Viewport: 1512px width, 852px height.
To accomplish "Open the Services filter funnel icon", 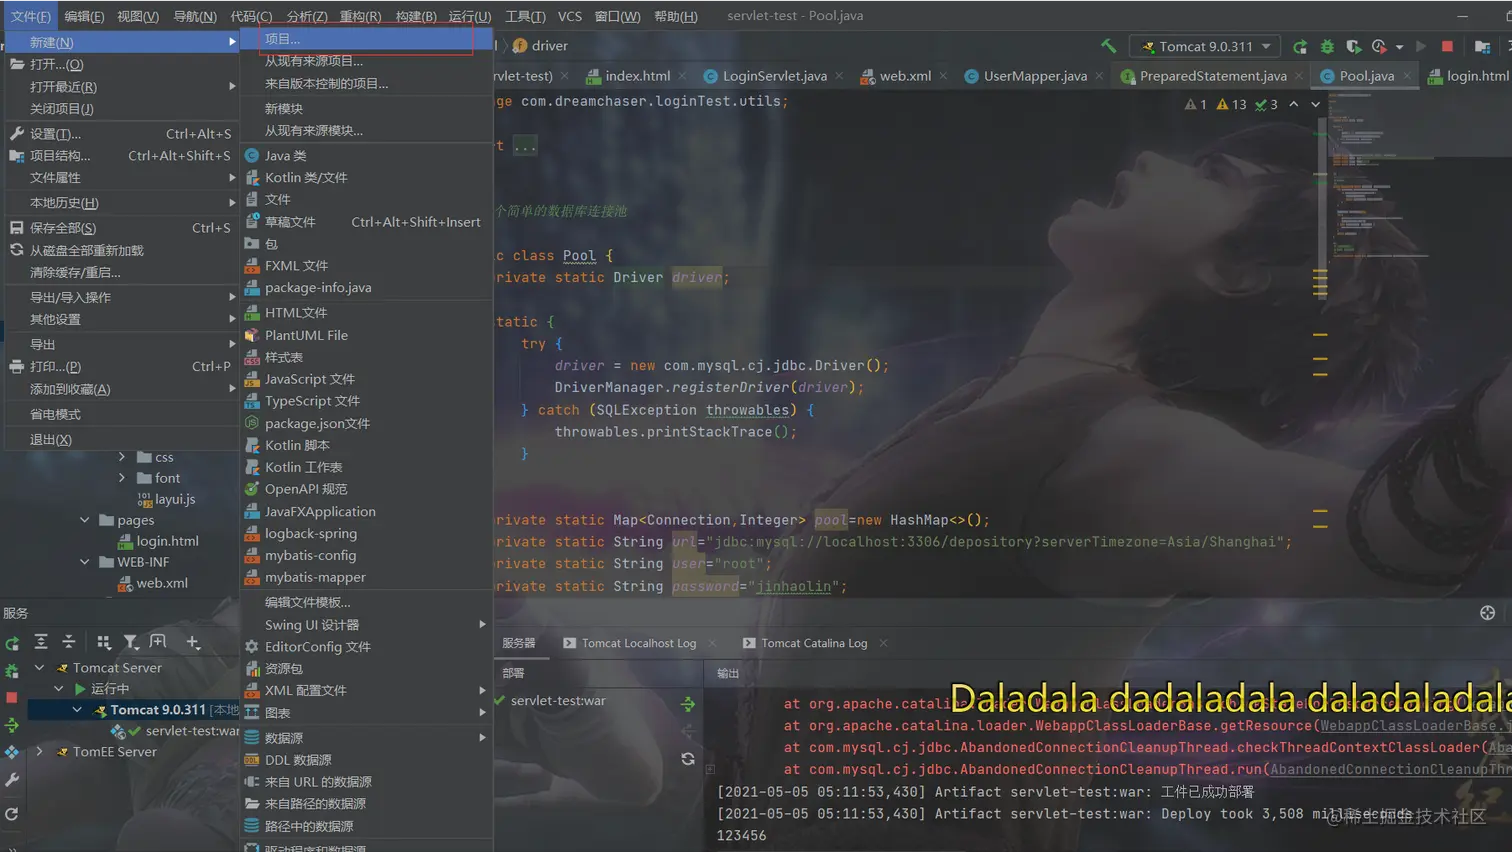I will [131, 642].
